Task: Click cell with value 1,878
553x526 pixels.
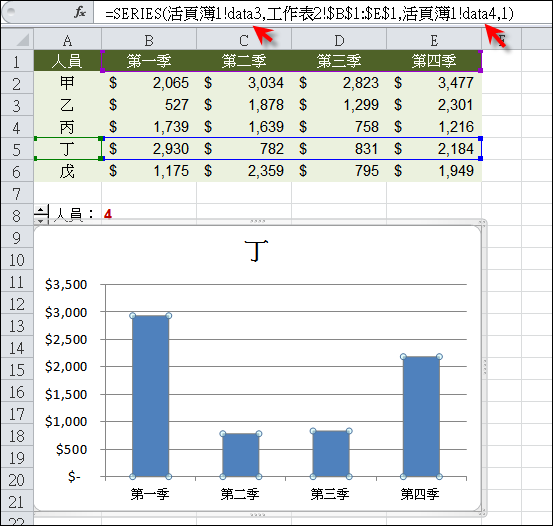Action: (244, 105)
